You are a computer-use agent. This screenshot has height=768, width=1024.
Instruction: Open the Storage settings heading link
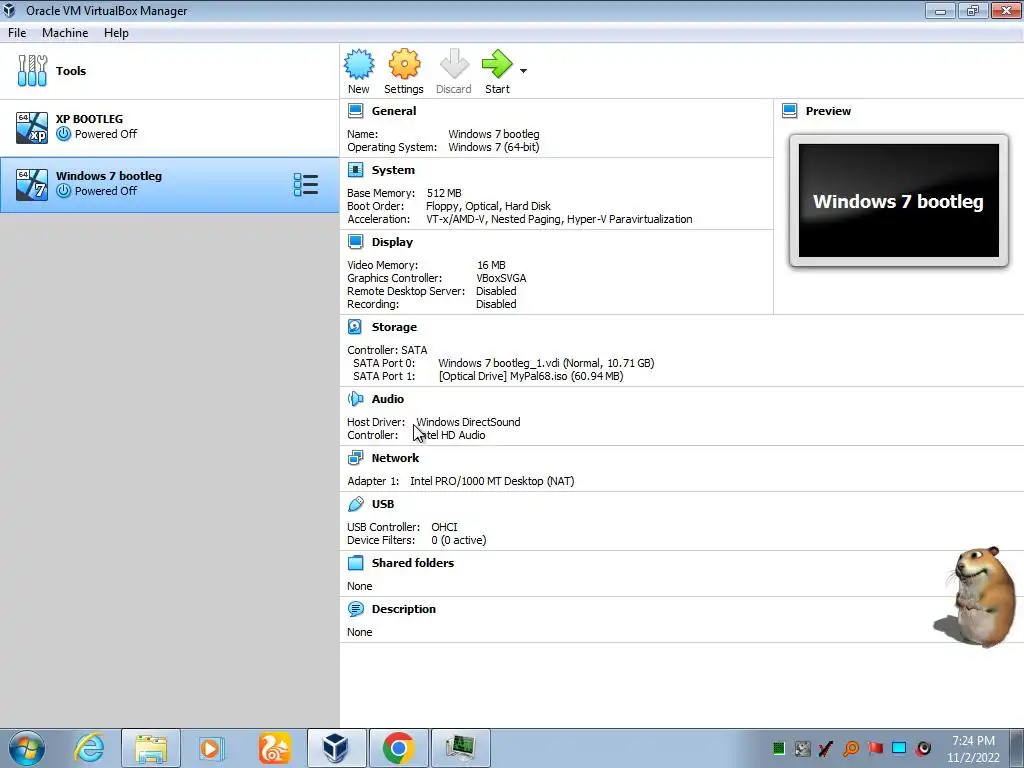click(x=394, y=327)
